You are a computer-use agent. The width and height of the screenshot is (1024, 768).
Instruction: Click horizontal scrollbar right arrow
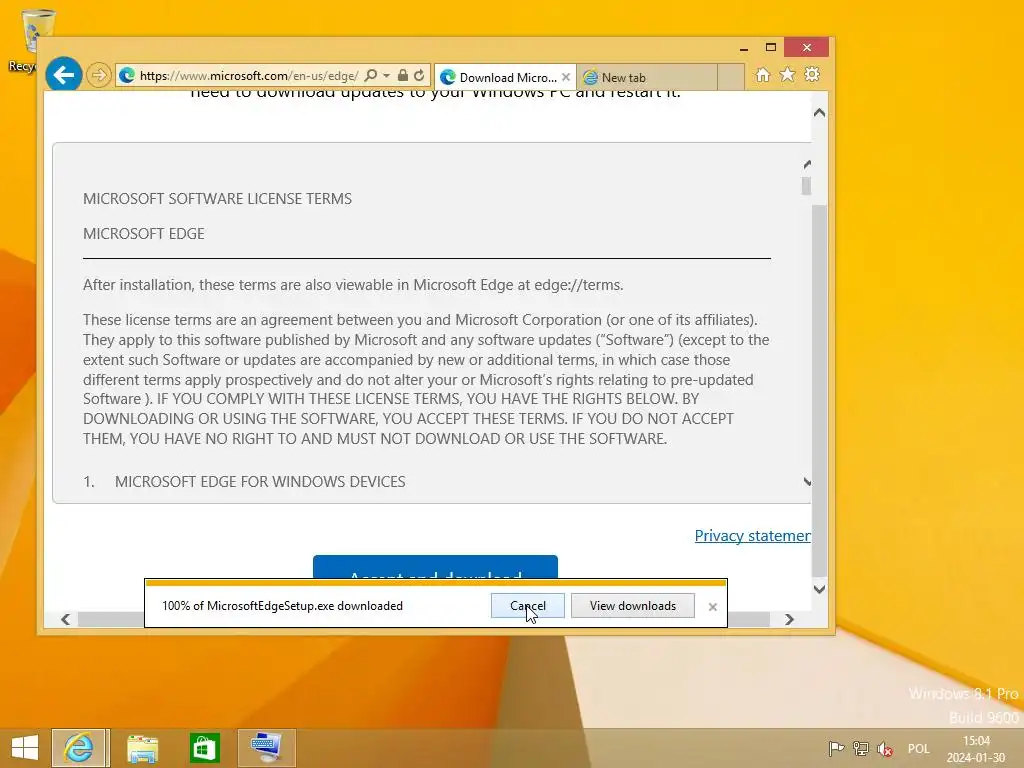[x=789, y=619]
